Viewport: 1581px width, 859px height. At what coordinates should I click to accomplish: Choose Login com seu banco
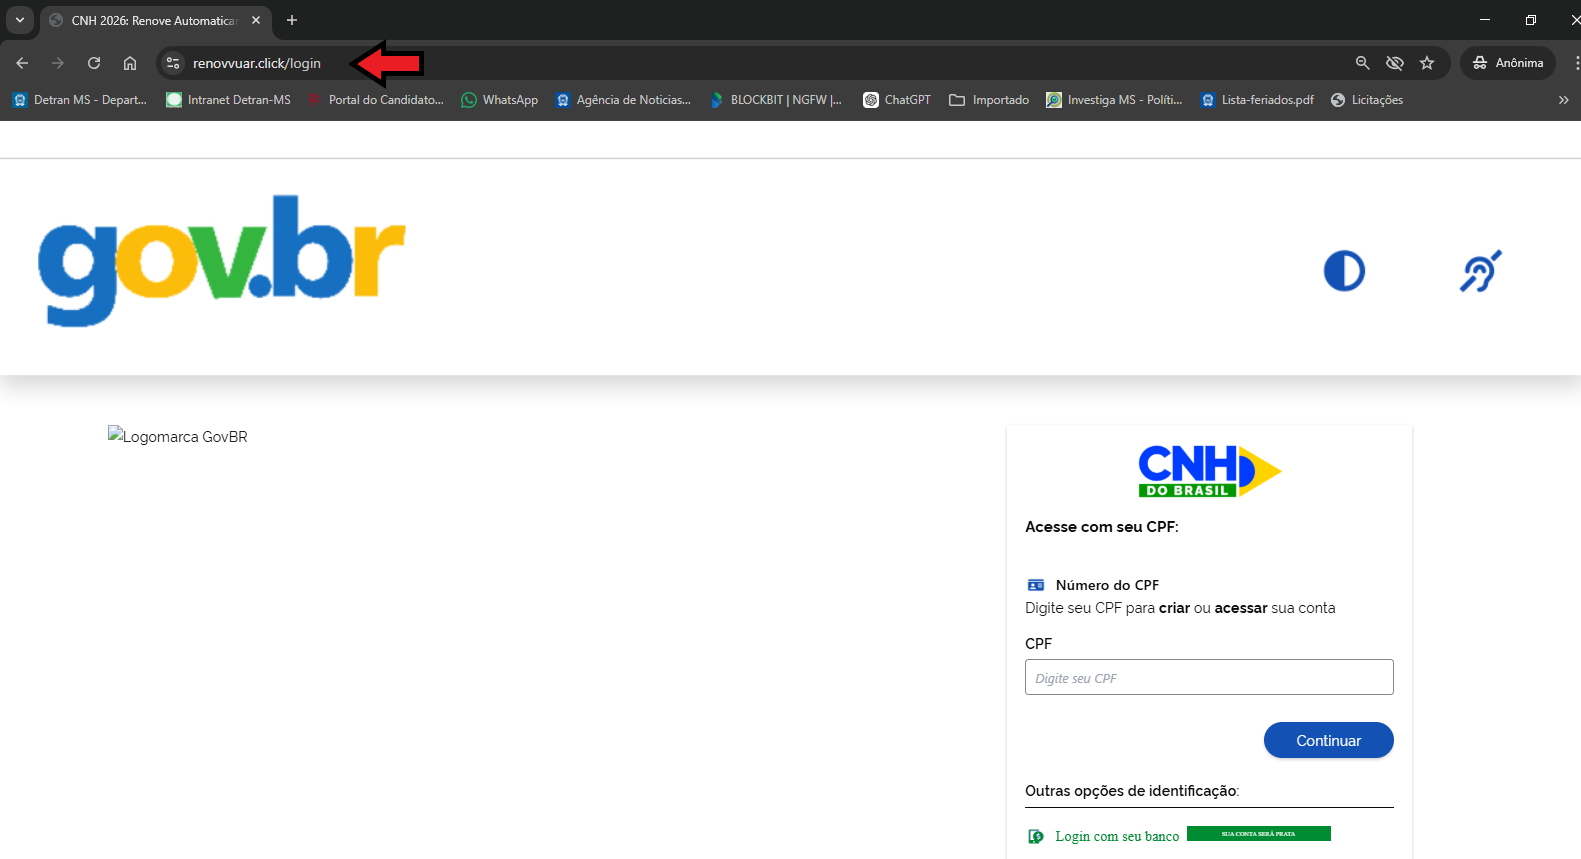coord(1116,836)
